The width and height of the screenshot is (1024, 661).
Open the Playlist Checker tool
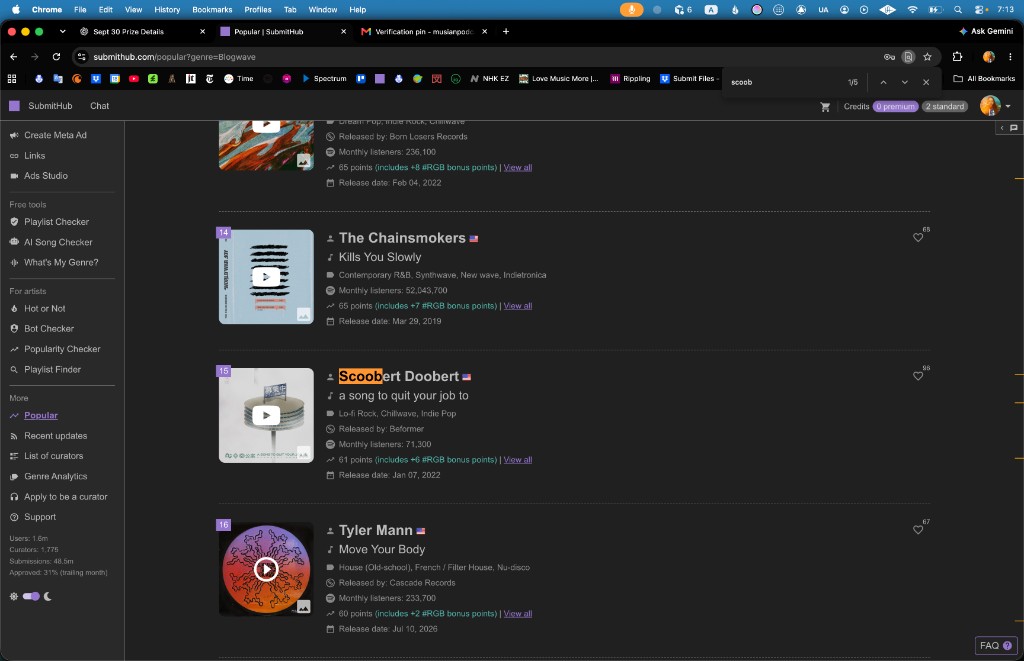[x=56, y=222]
